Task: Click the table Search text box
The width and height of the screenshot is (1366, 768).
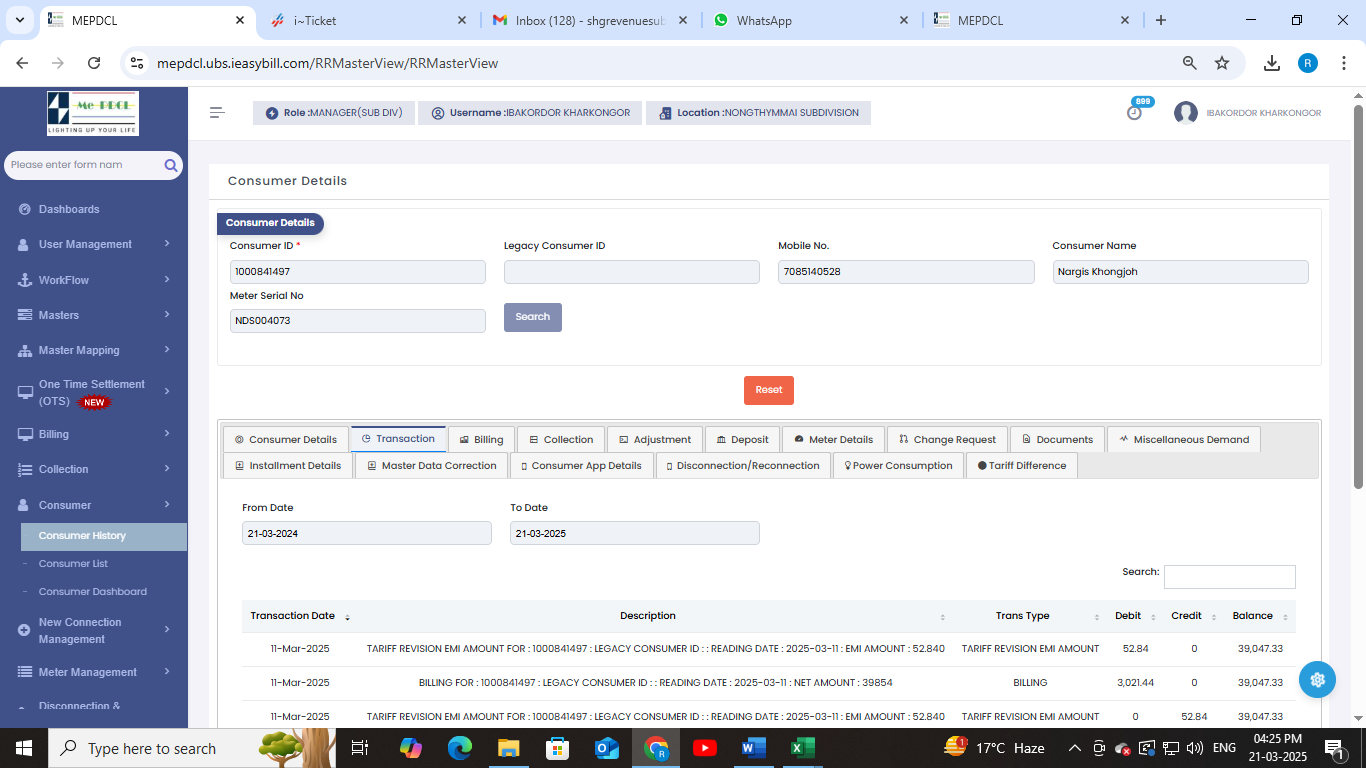Action: point(1229,577)
